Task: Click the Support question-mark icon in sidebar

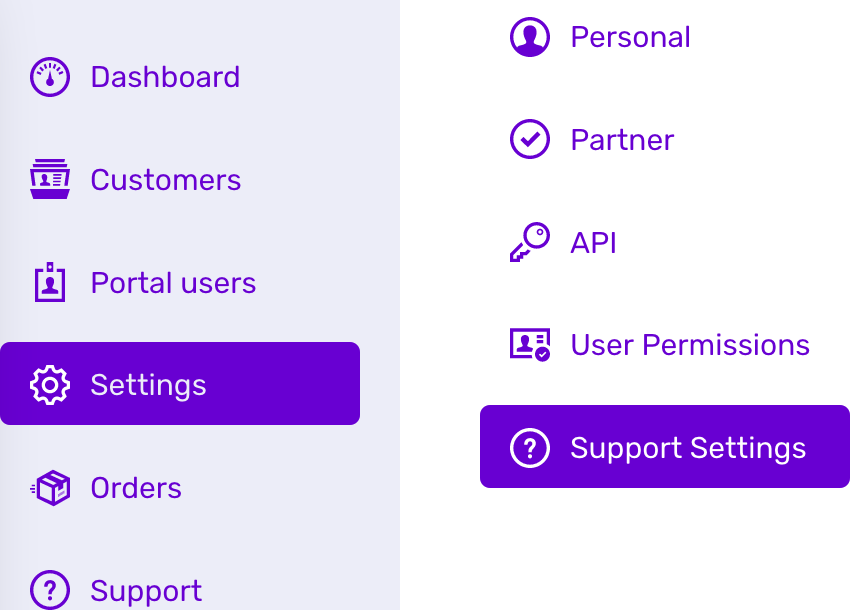Action: click(50, 590)
